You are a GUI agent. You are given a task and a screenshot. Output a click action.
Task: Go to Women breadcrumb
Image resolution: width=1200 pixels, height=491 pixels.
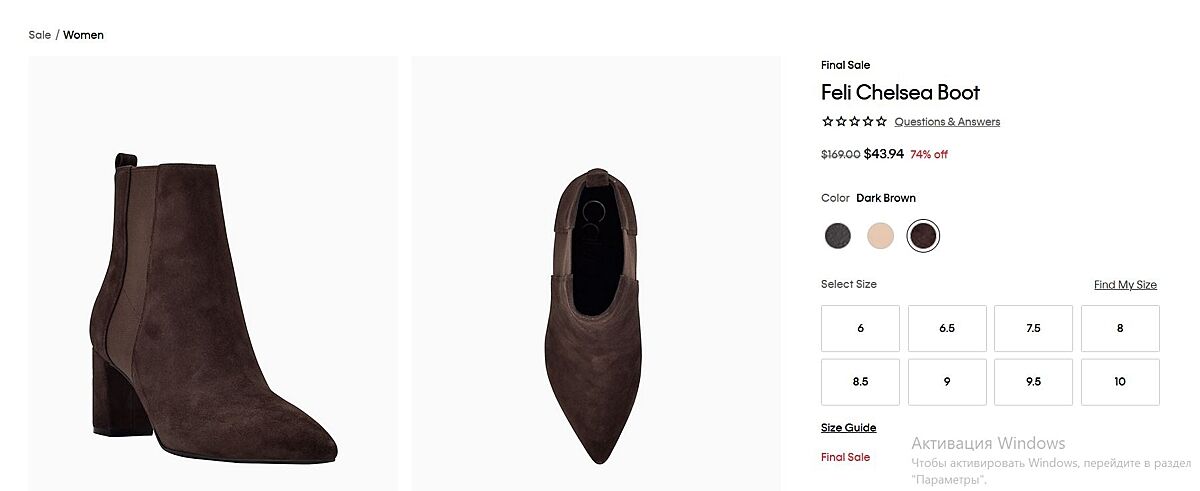83,35
